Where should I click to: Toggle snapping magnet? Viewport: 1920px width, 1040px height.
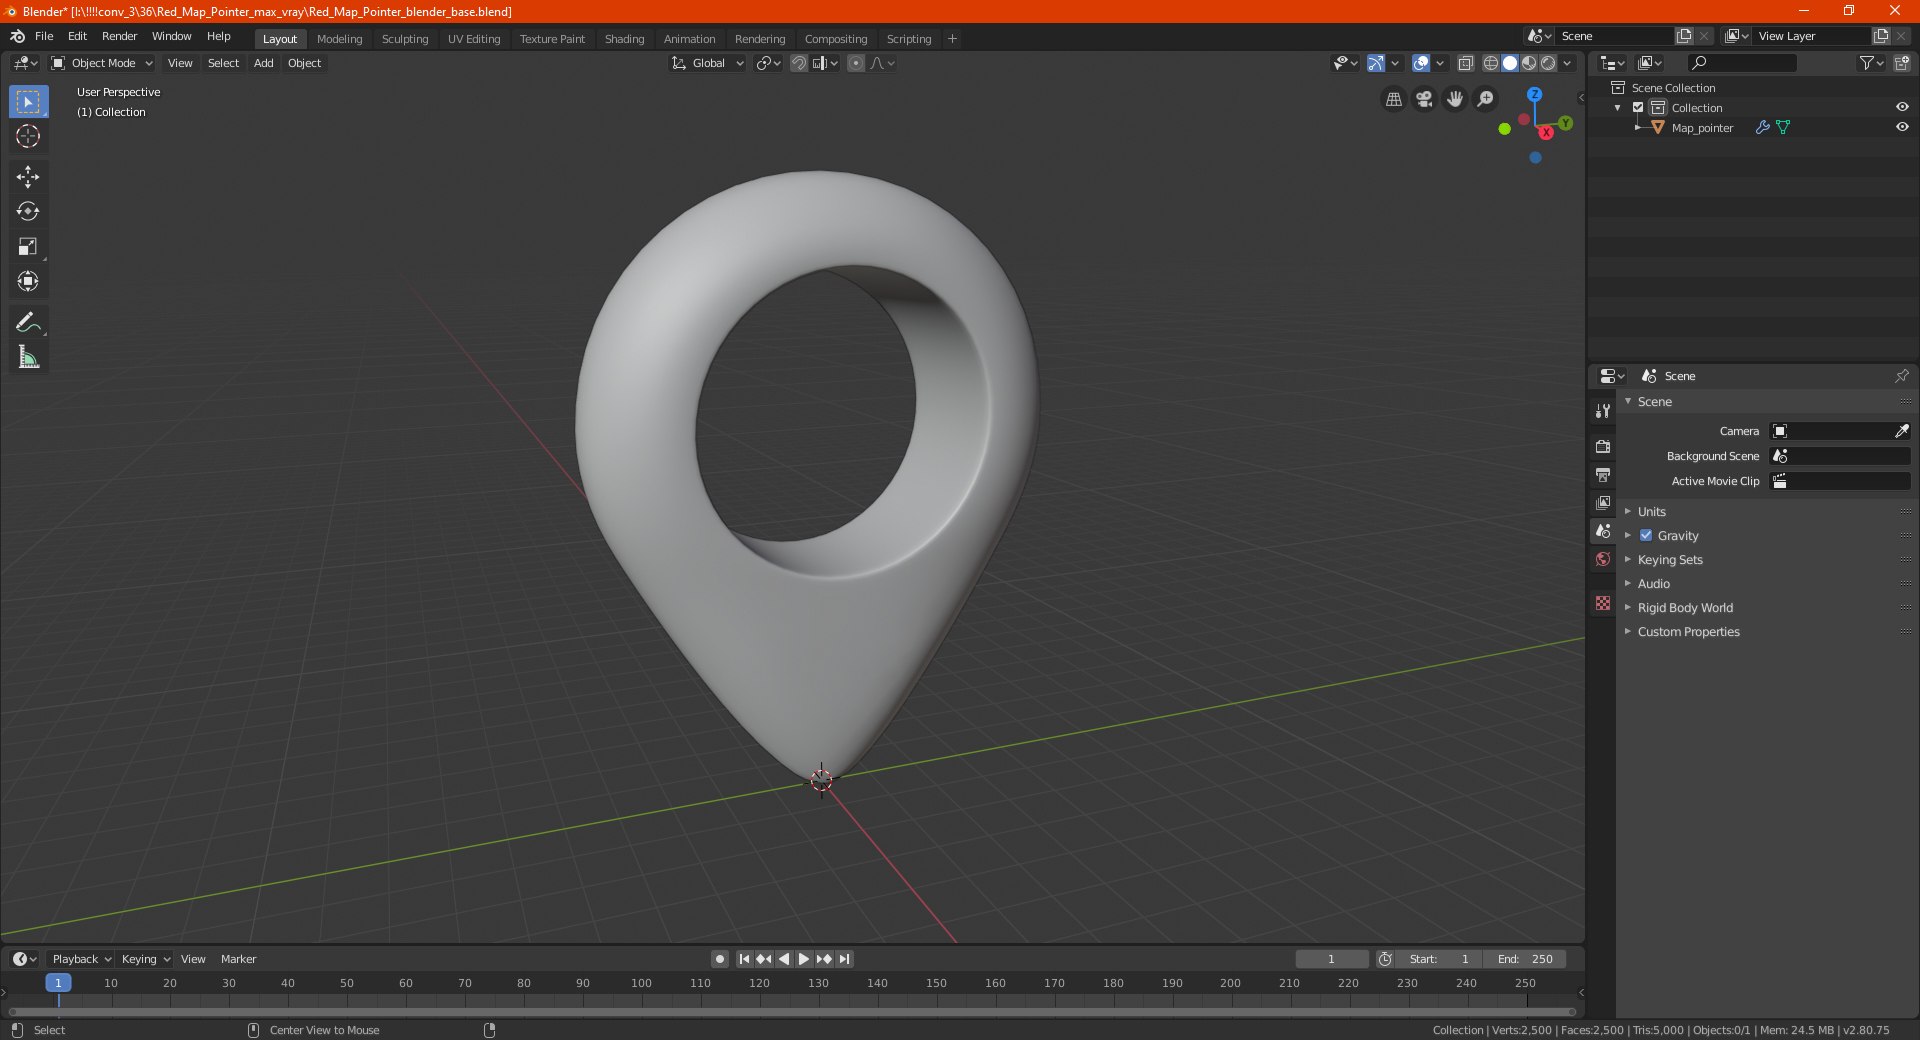(798, 63)
